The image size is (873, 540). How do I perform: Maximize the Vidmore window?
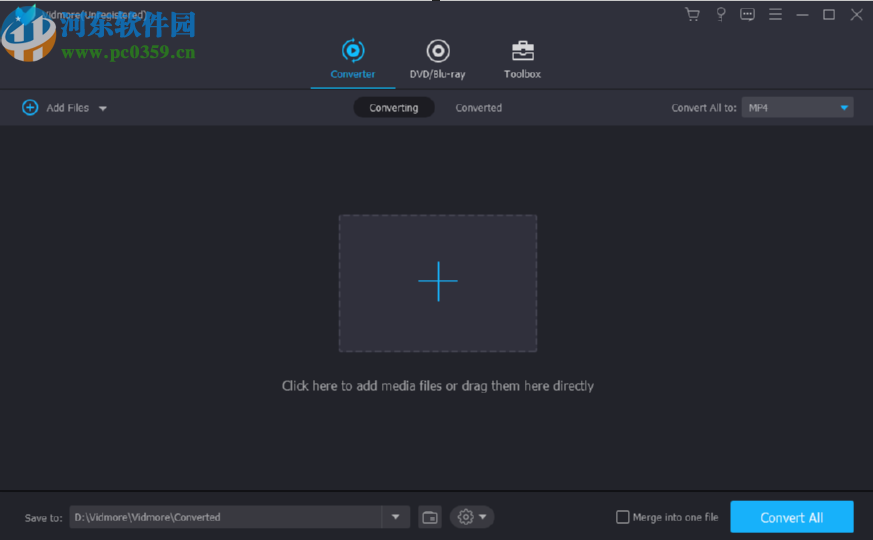pyautogui.click(x=829, y=15)
